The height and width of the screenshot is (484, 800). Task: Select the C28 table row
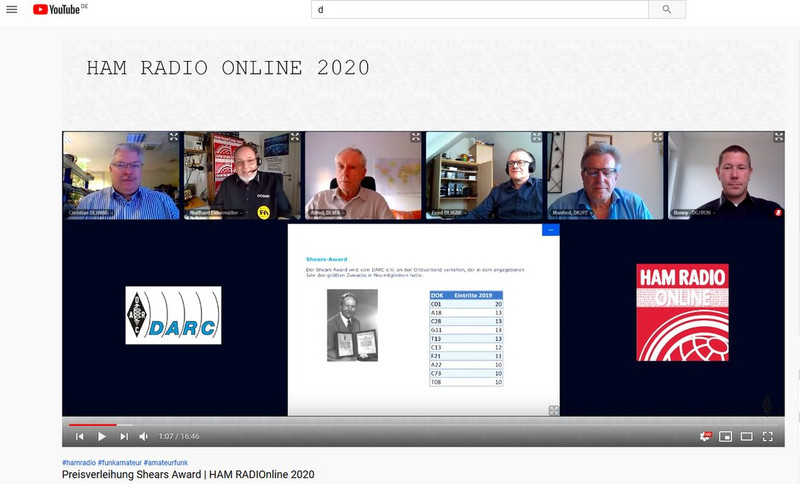pyautogui.click(x=466, y=321)
